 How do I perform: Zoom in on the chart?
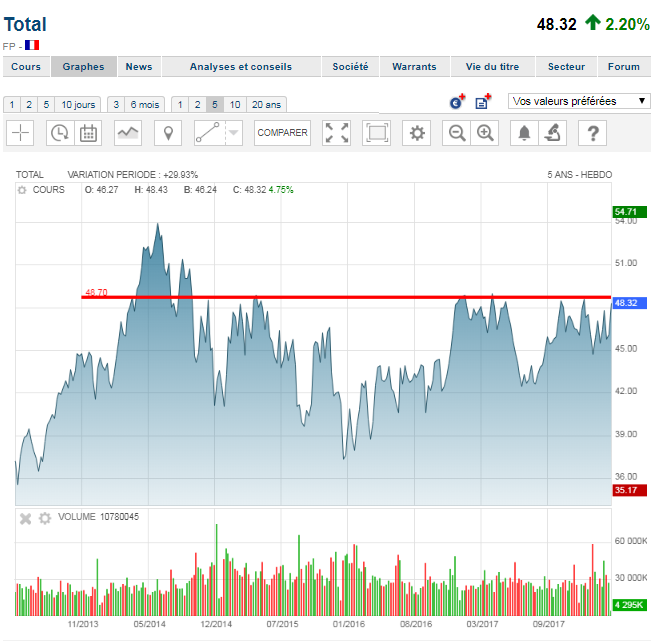click(x=485, y=133)
